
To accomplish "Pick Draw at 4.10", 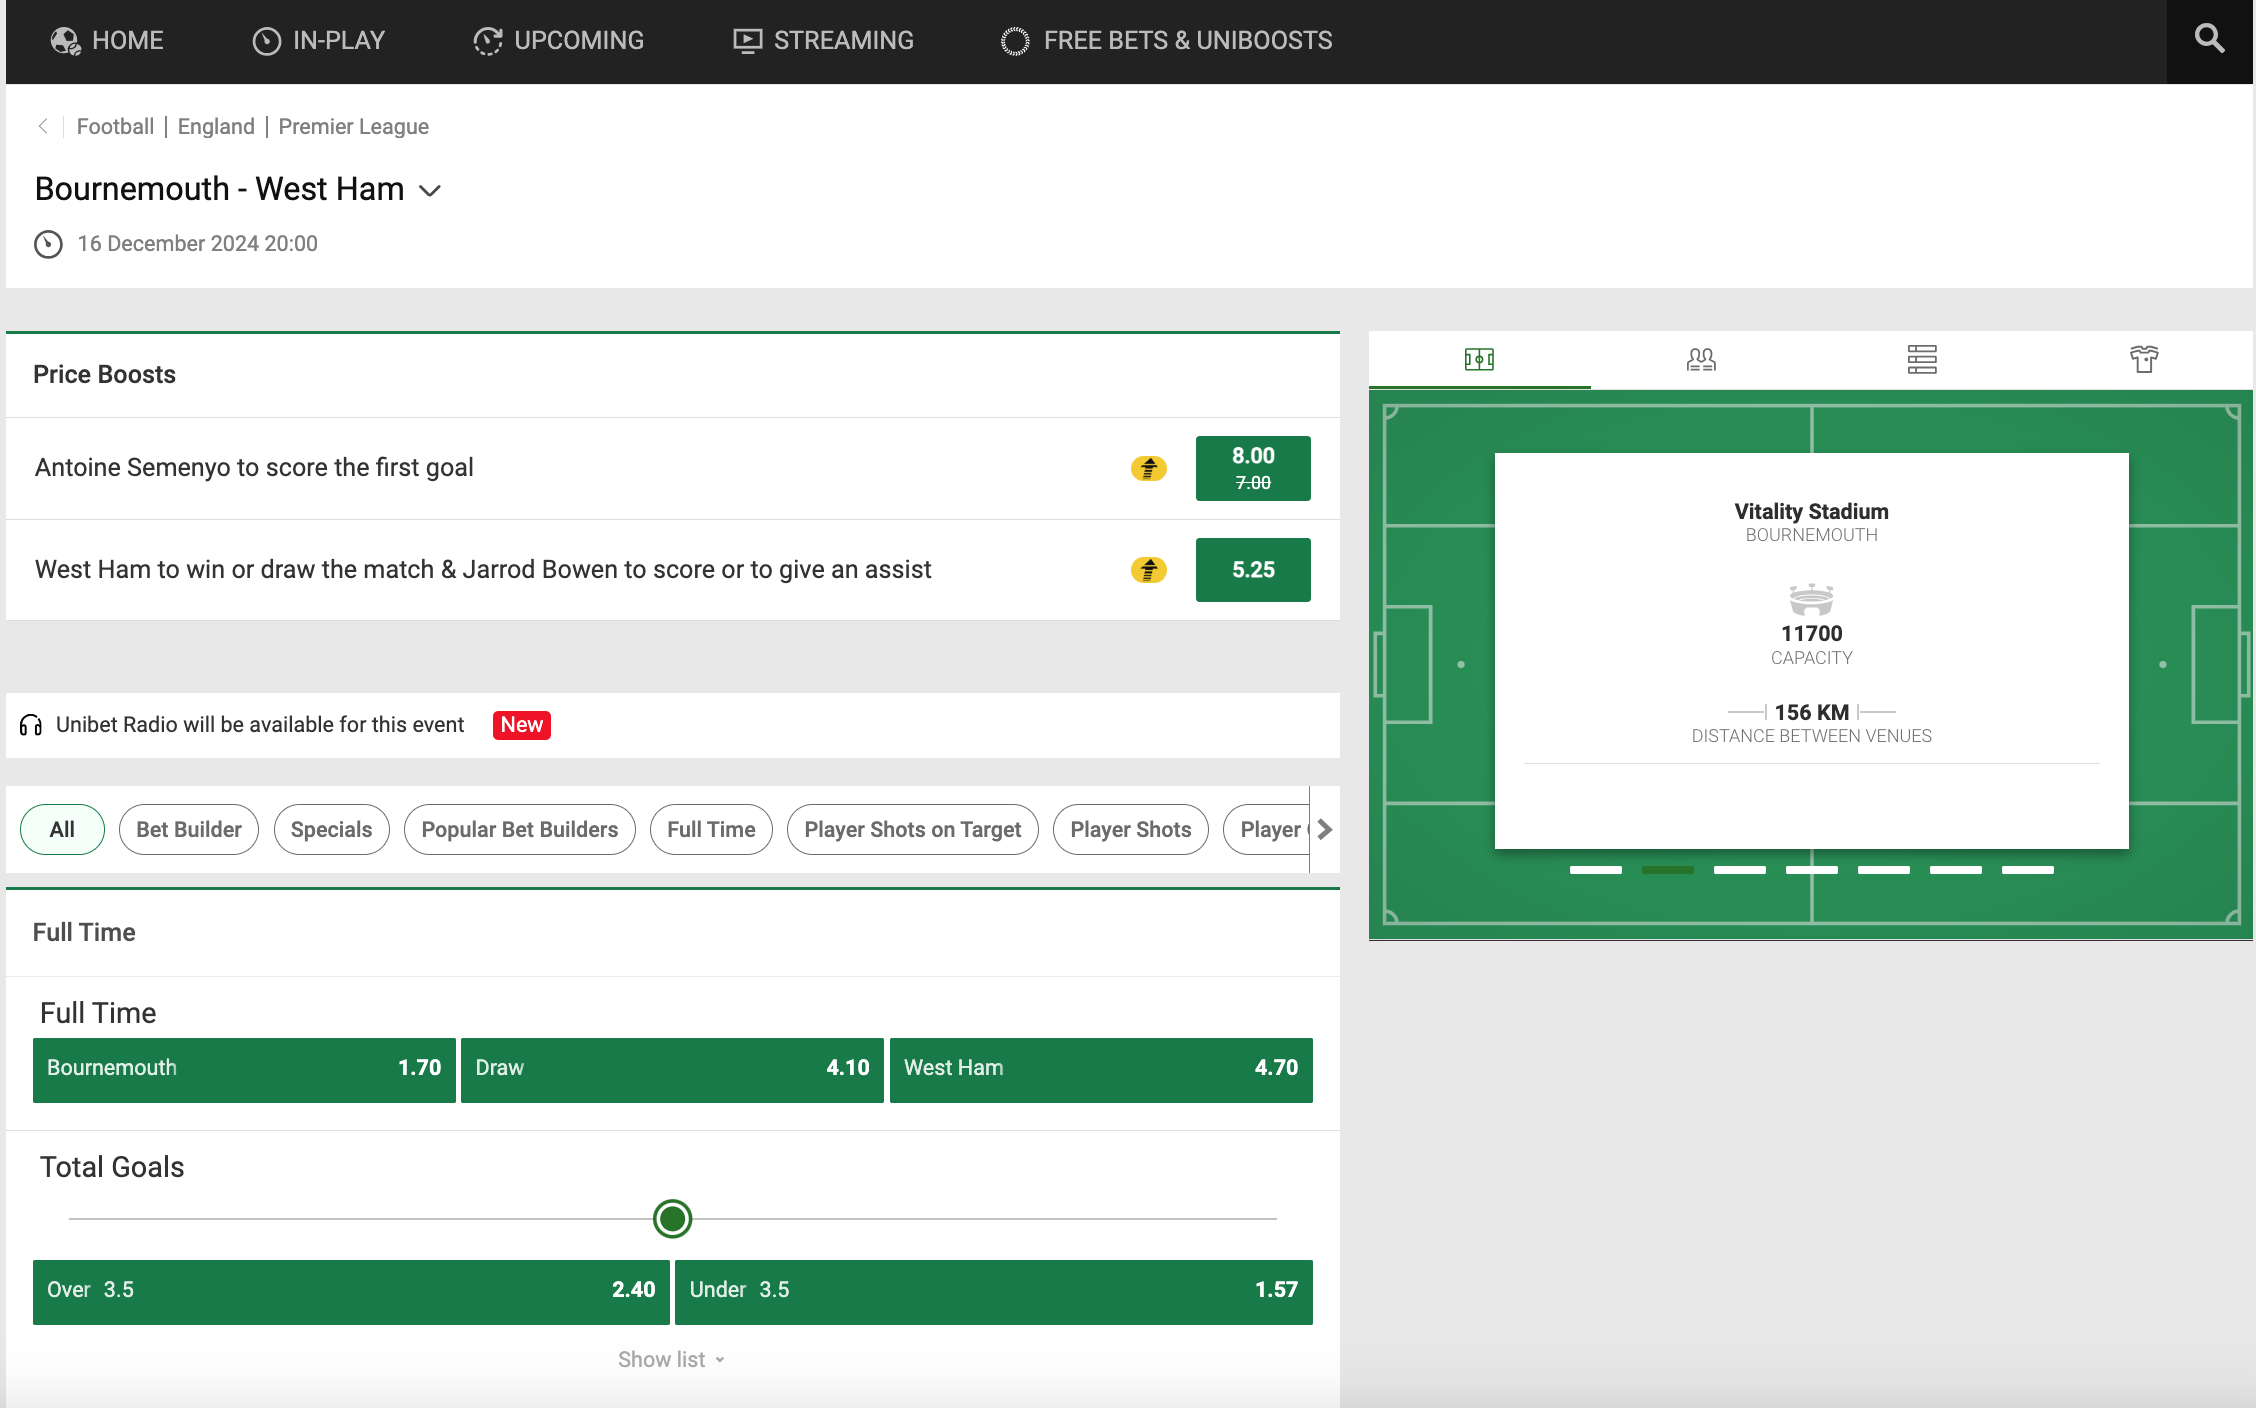I will coord(672,1070).
